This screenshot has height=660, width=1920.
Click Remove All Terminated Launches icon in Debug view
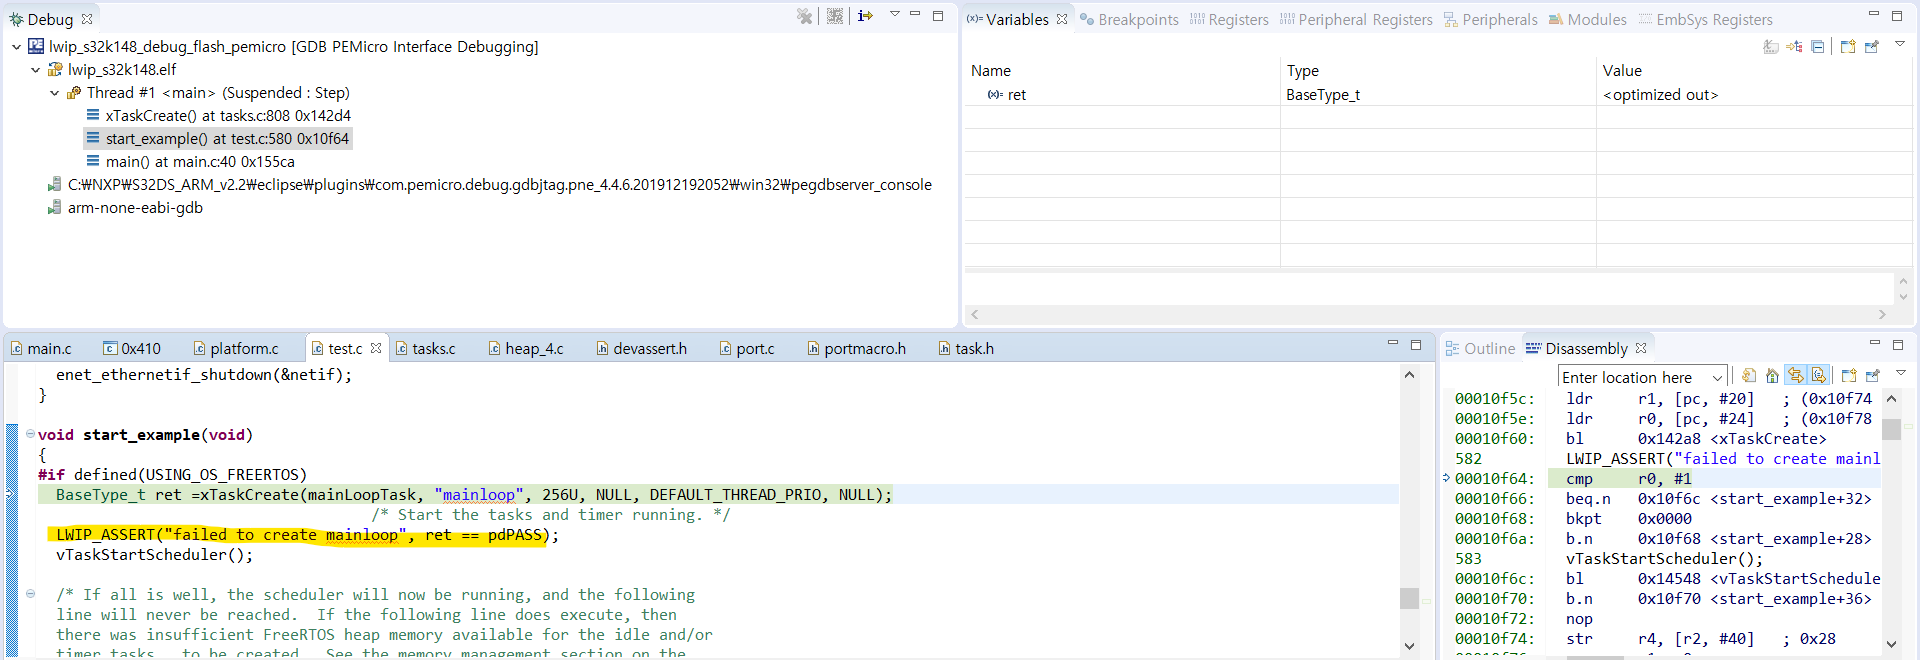(805, 16)
